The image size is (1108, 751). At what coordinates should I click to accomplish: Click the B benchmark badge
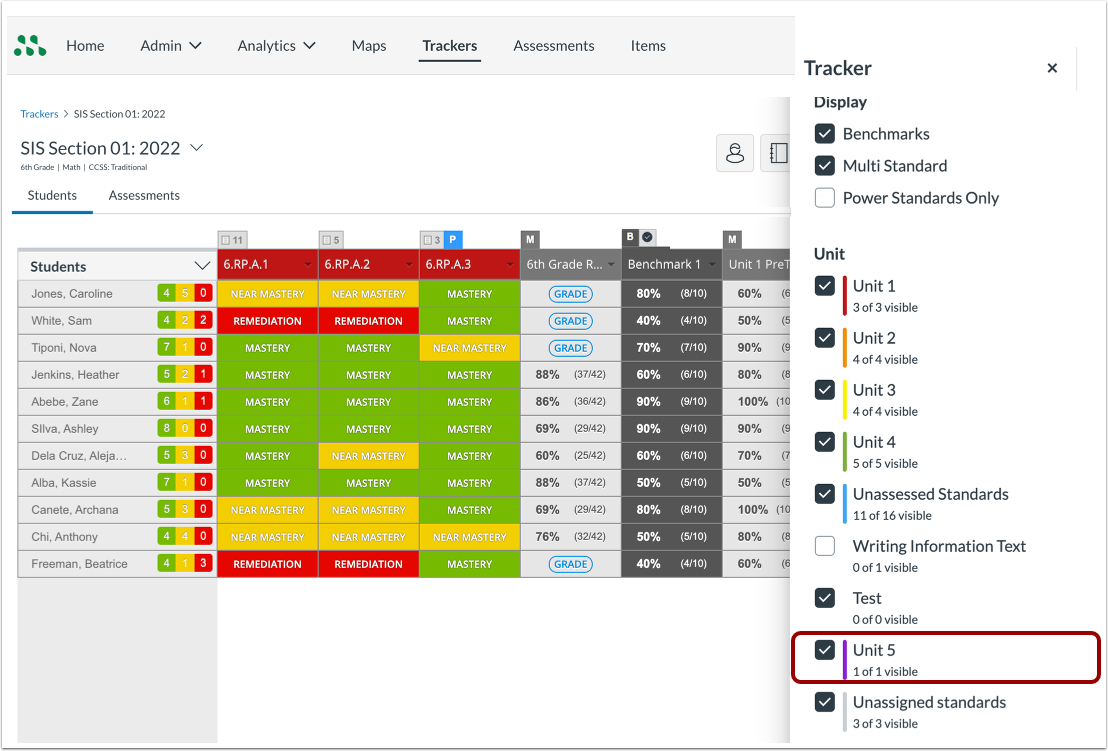630,237
